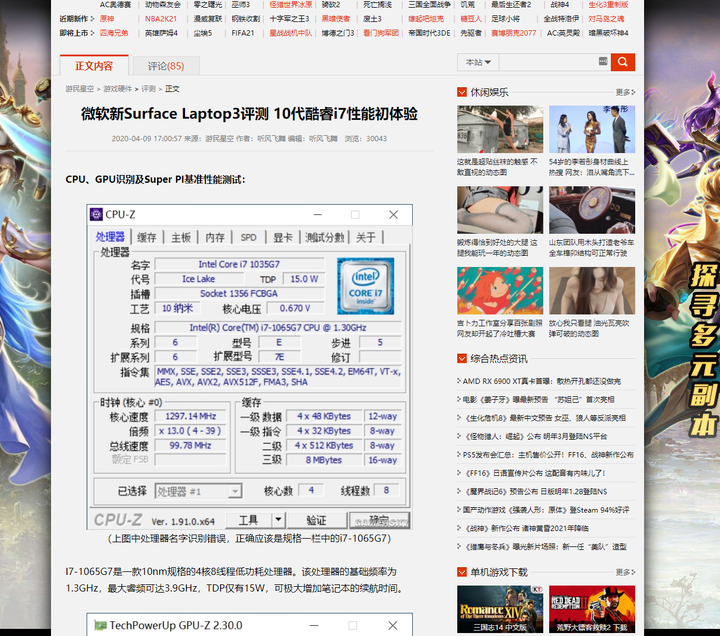Viewport: 720px width, 636px height.
Task: Click the 单机游戏下载 section header icon
Action: 462,572
